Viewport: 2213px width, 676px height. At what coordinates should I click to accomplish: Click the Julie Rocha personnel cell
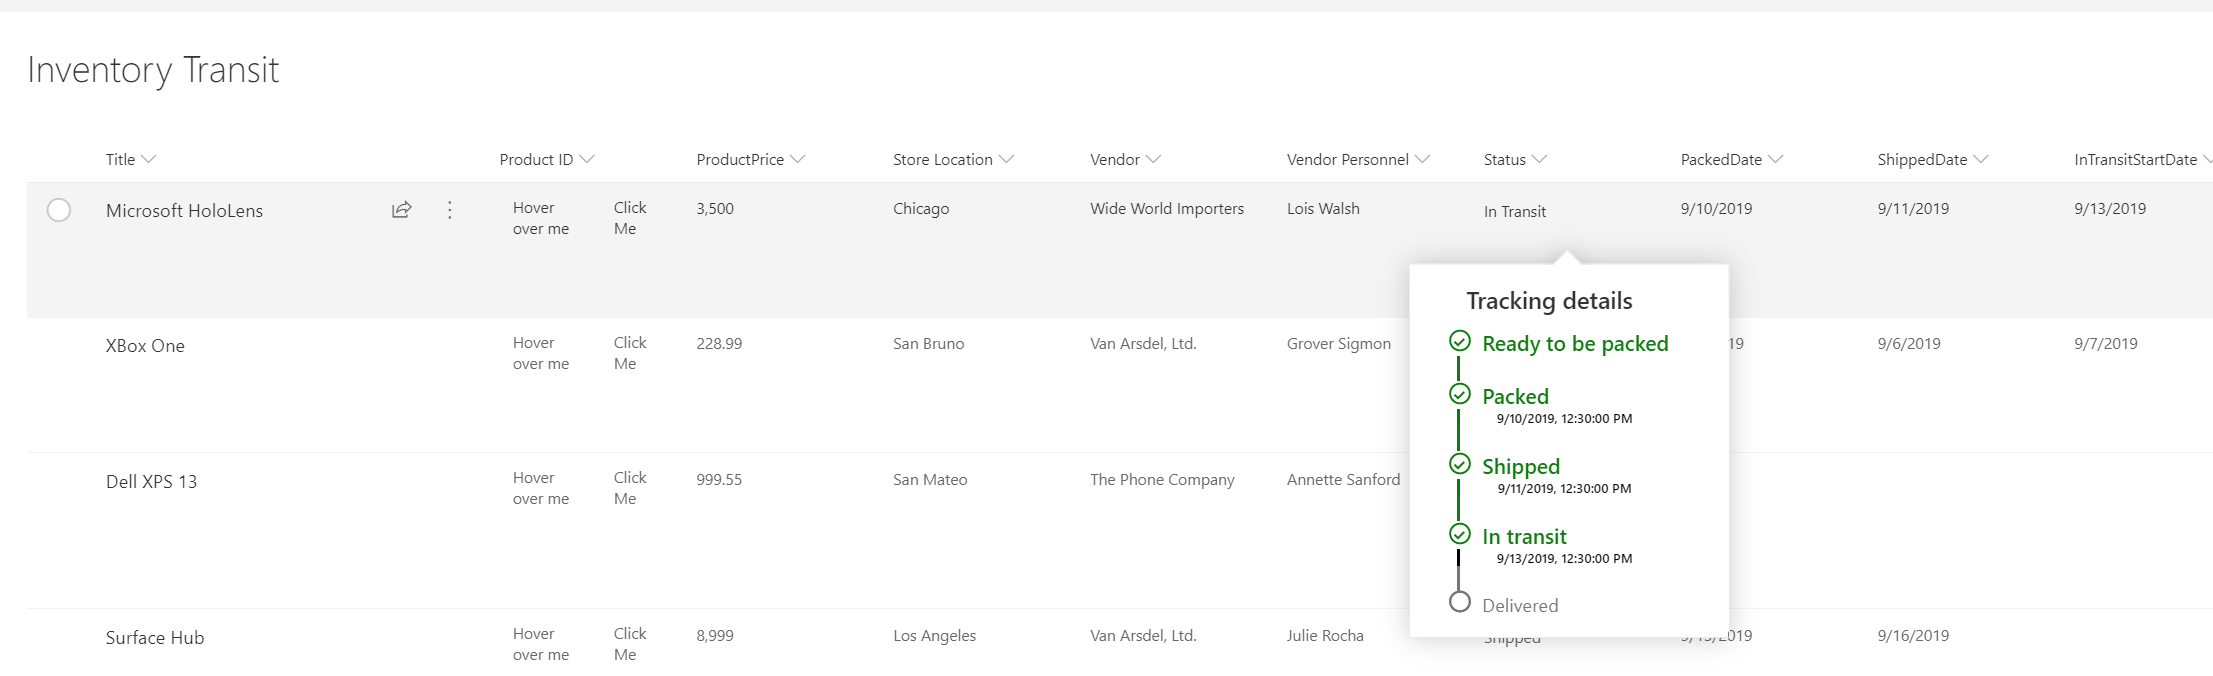point(1325,635)
